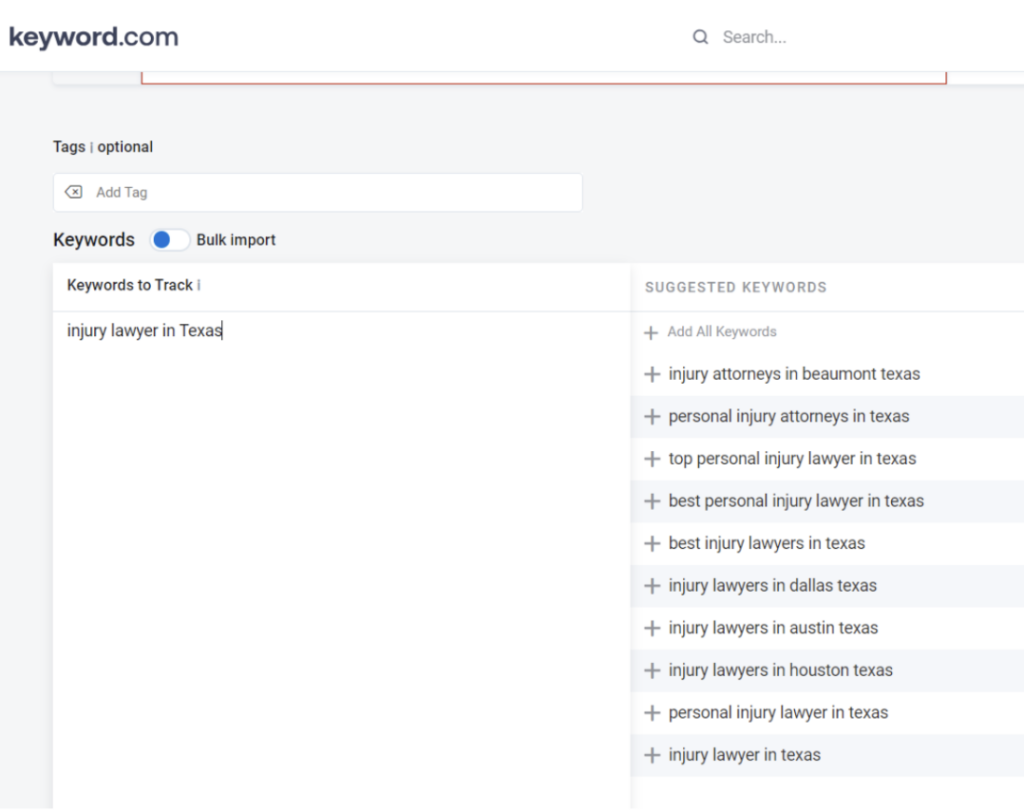The image size is (1024, 811).
Task: Click inside the Add Tag input field
Action: [300, 191]
